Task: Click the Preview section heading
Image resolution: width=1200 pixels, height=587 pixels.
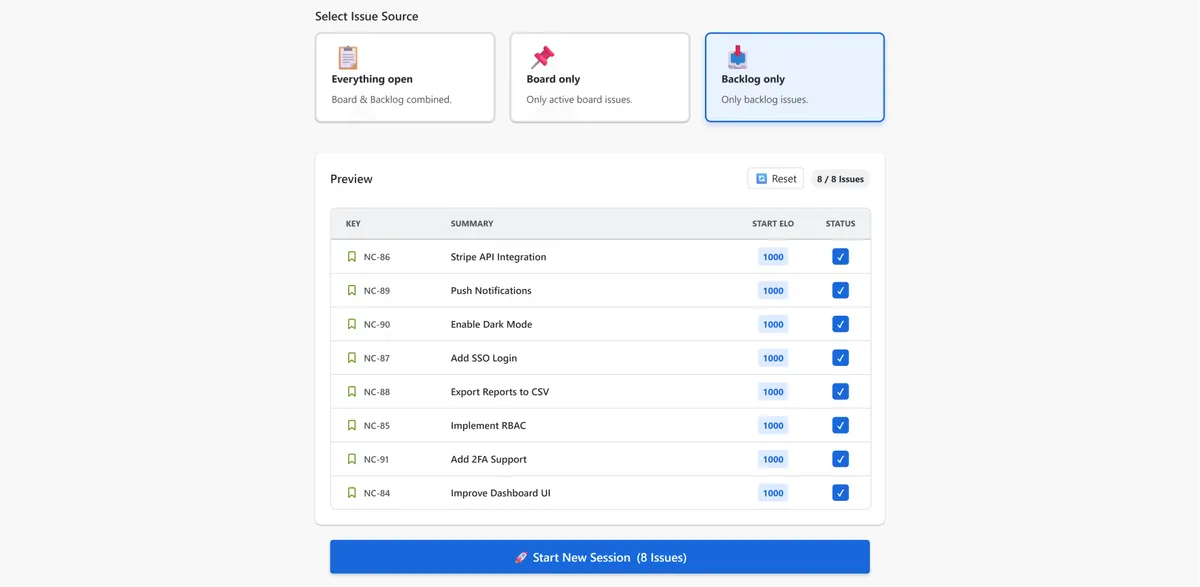Action: [x=351, y=179]
